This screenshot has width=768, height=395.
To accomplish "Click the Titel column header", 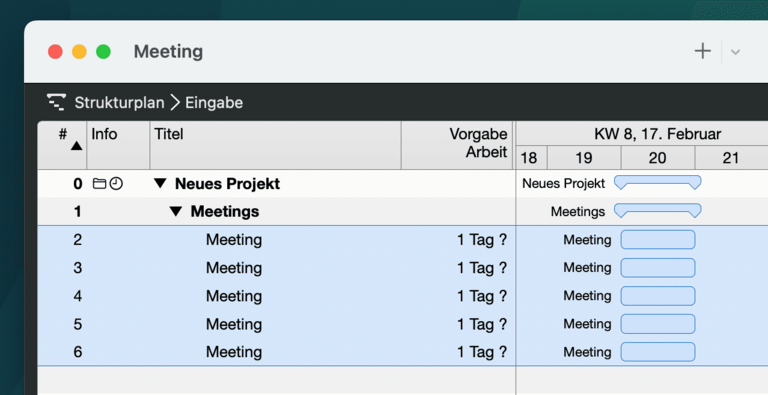I will 275,146.
